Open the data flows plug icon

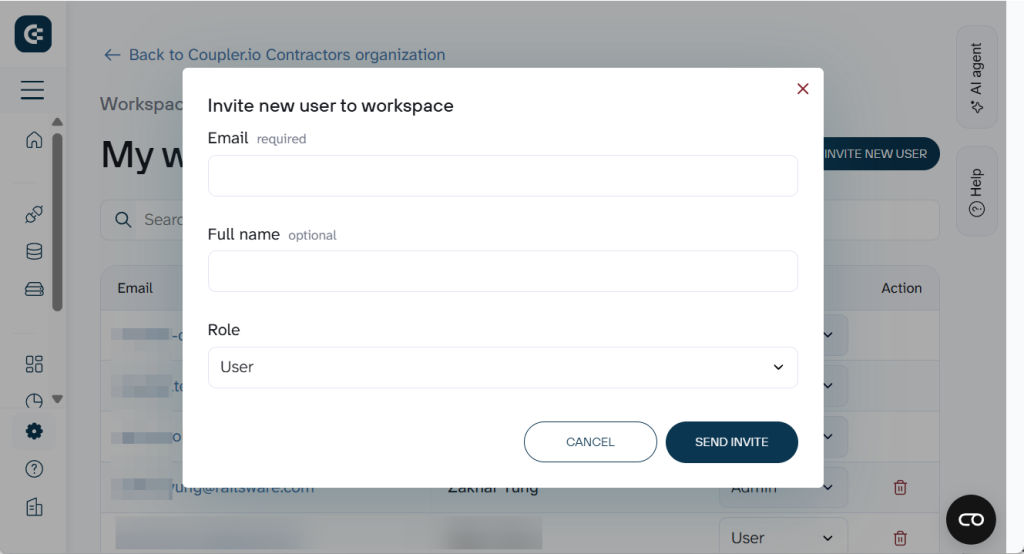34,214
